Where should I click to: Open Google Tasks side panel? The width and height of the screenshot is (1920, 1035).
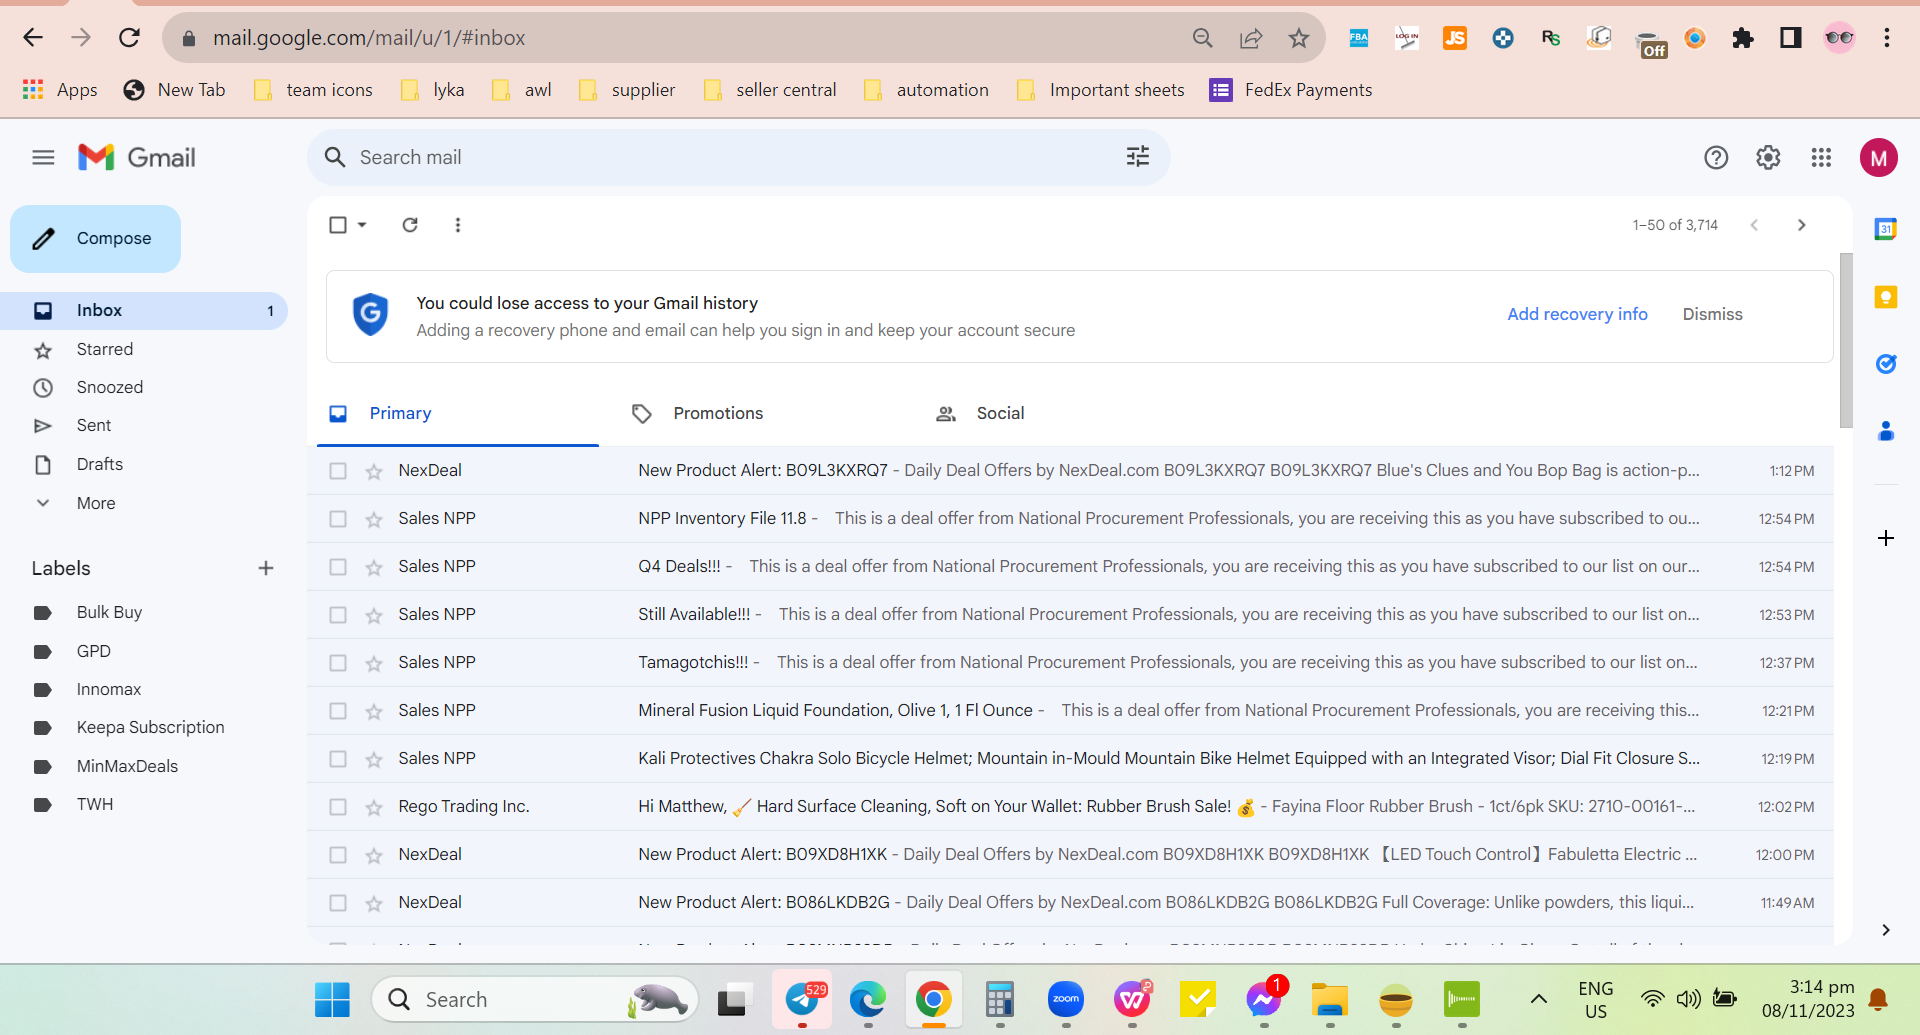[x=1886, y=364]
